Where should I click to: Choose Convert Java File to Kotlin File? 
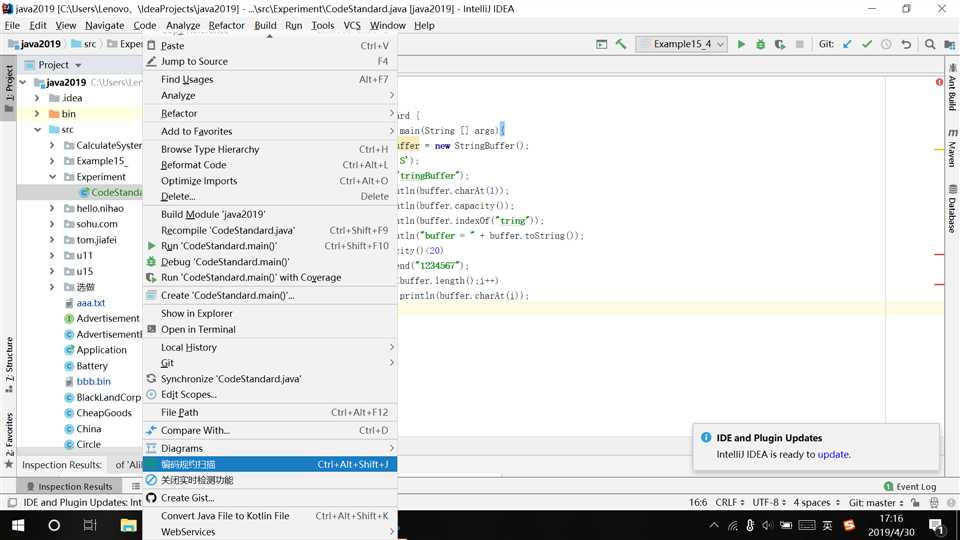[x=269, y=516]
